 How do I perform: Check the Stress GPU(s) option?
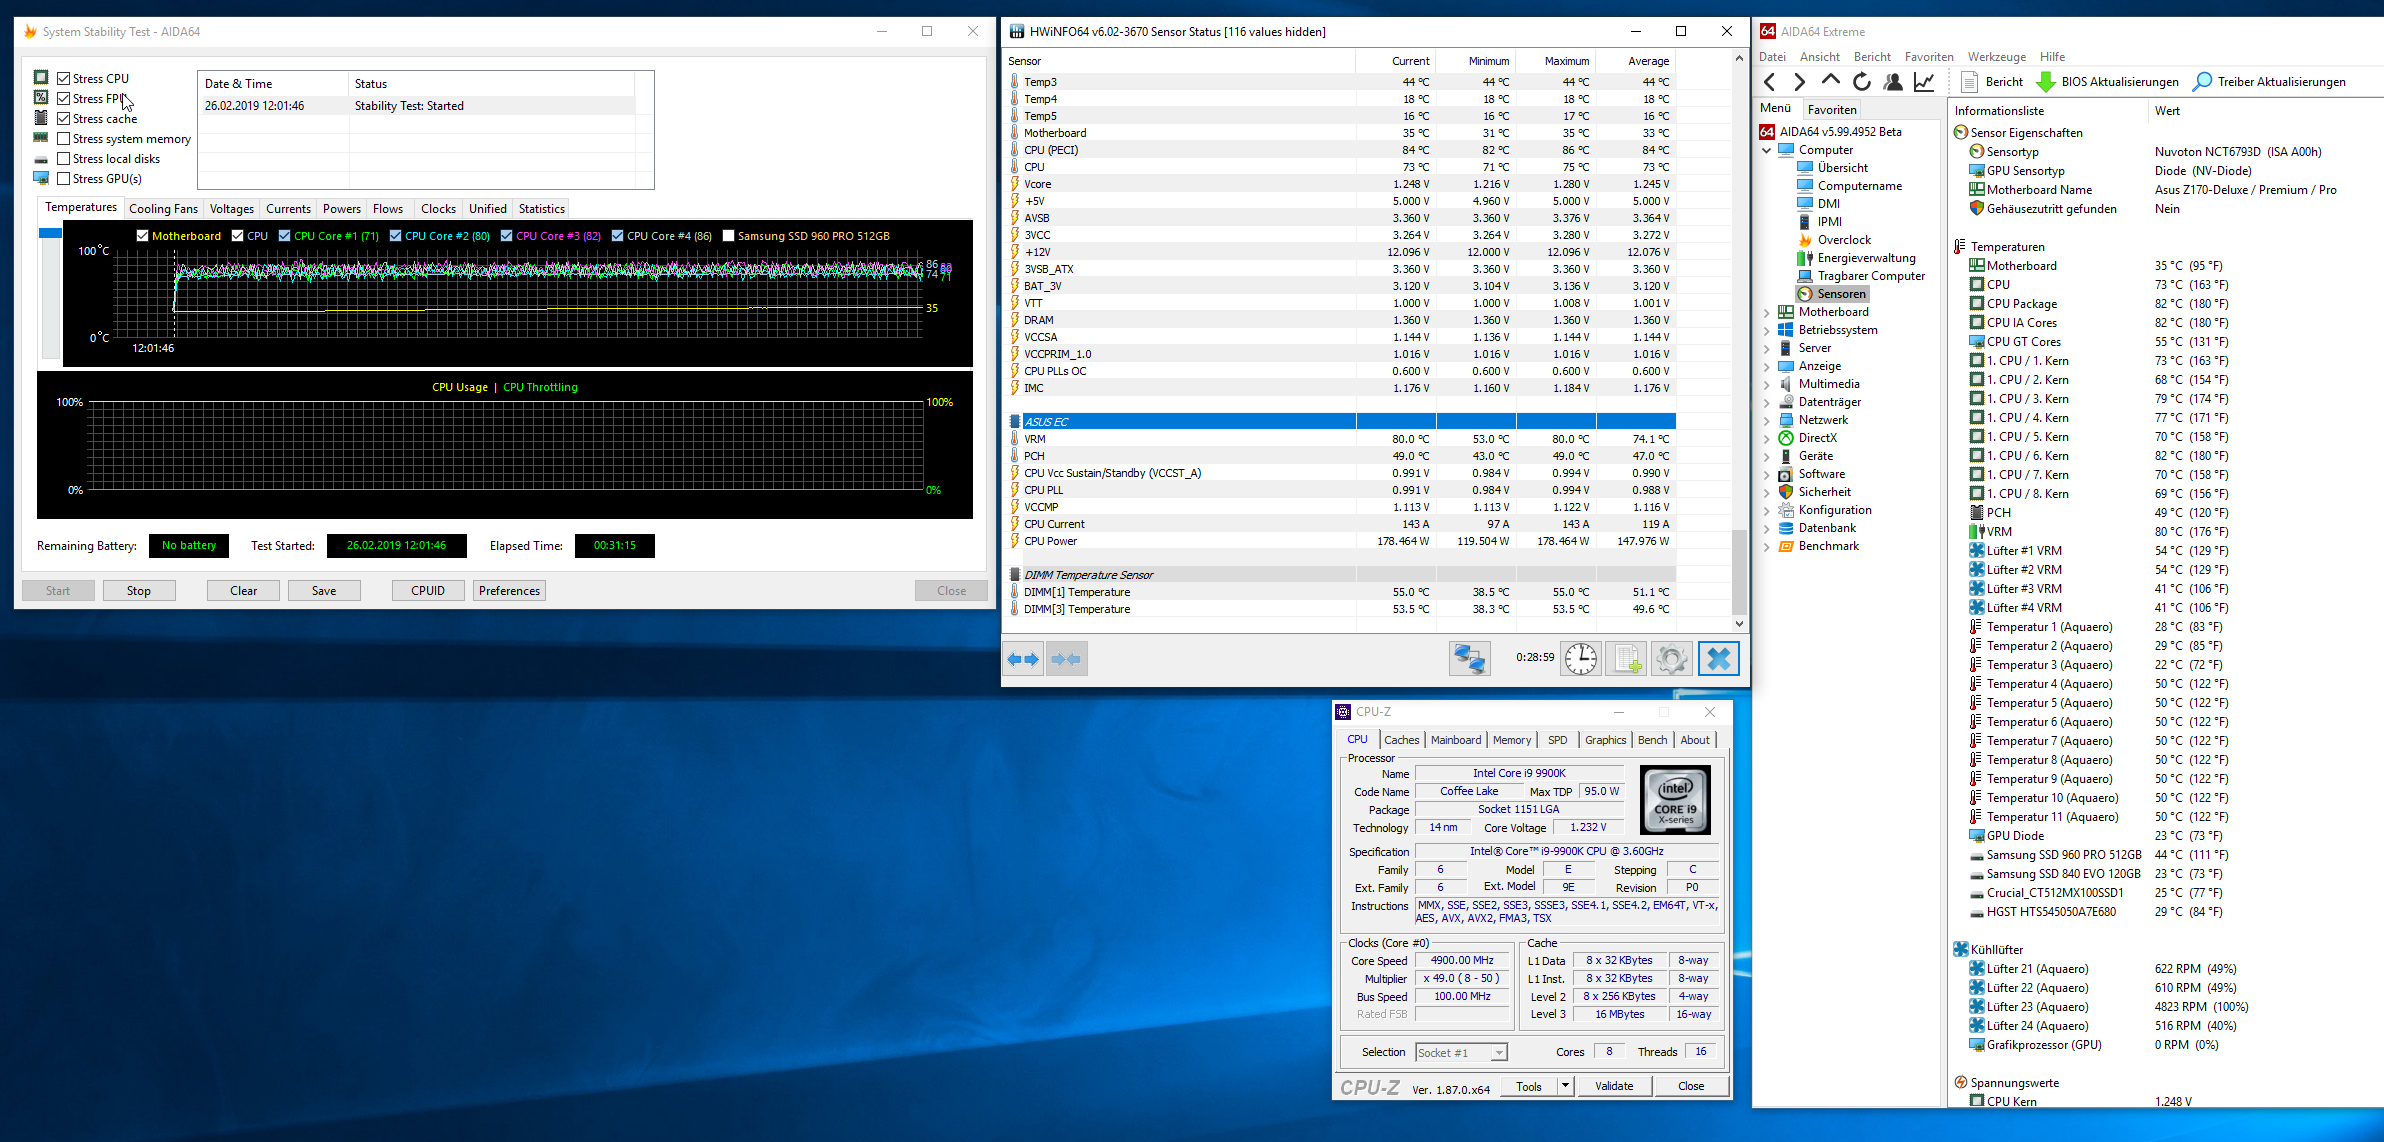click(x=64, y=179)
